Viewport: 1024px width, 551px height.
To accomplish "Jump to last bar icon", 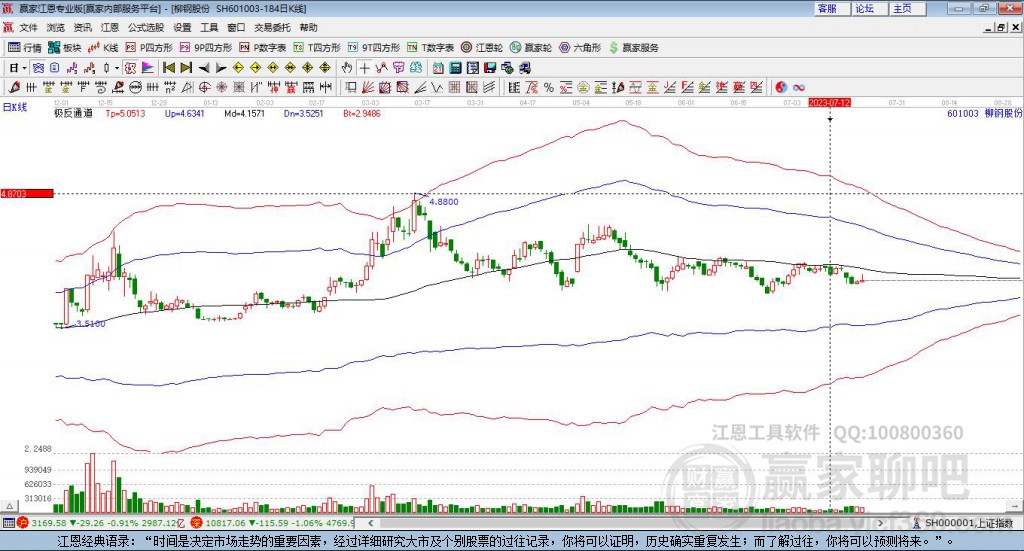I will 186,68.
